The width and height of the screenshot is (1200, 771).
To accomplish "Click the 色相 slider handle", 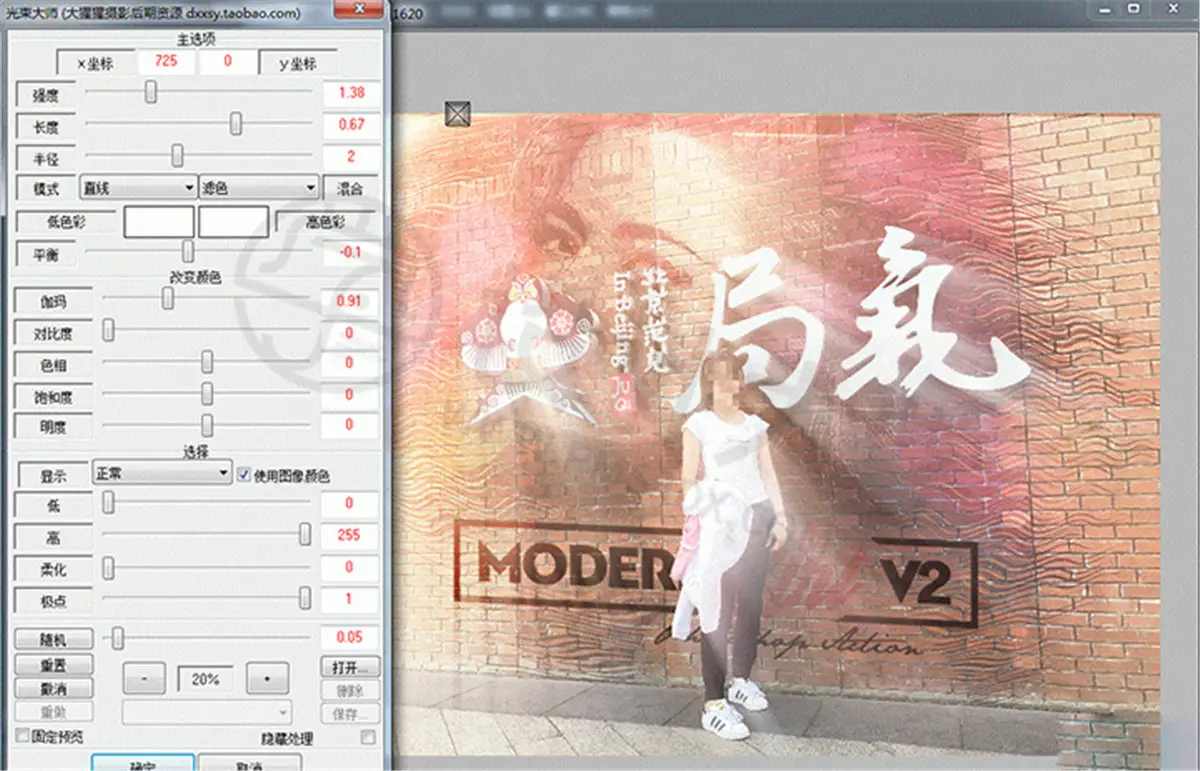I will tap(207, 361).
